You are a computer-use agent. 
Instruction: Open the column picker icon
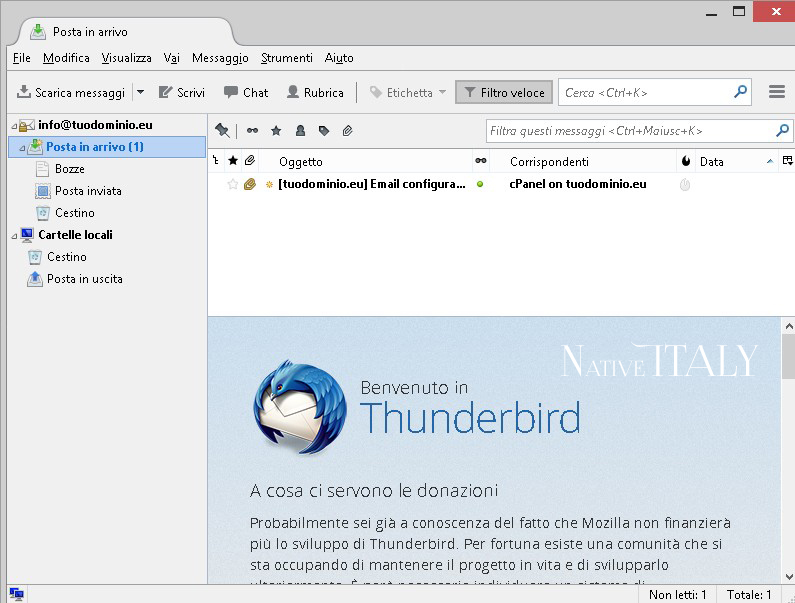tap(787, 161)
